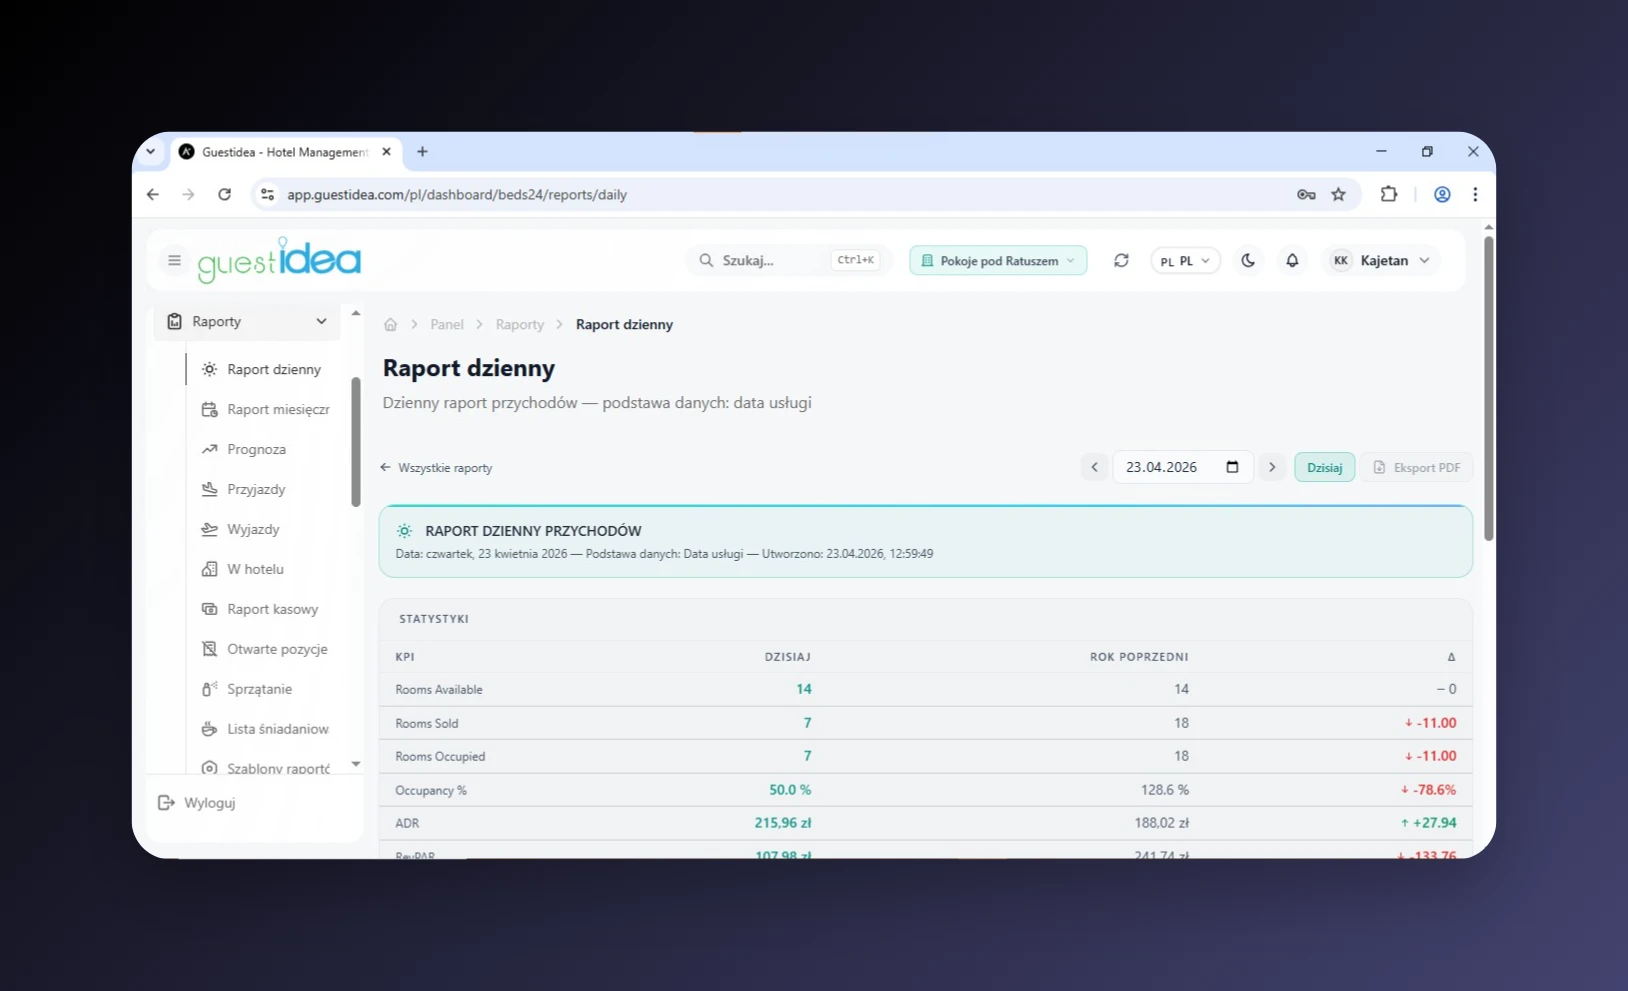Open Otwarte pozycje in sidebar
This screenshot has height=991, width=1628.
coord(265,650)
